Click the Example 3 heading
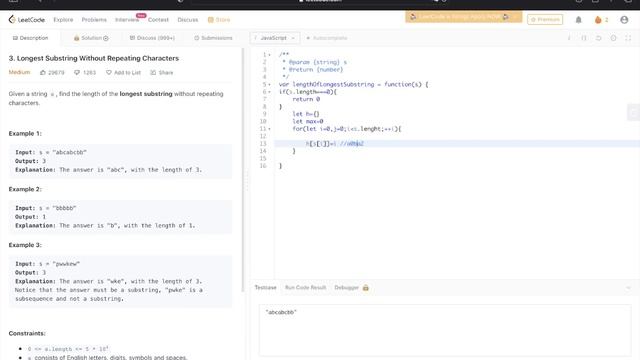 [25, 245]
